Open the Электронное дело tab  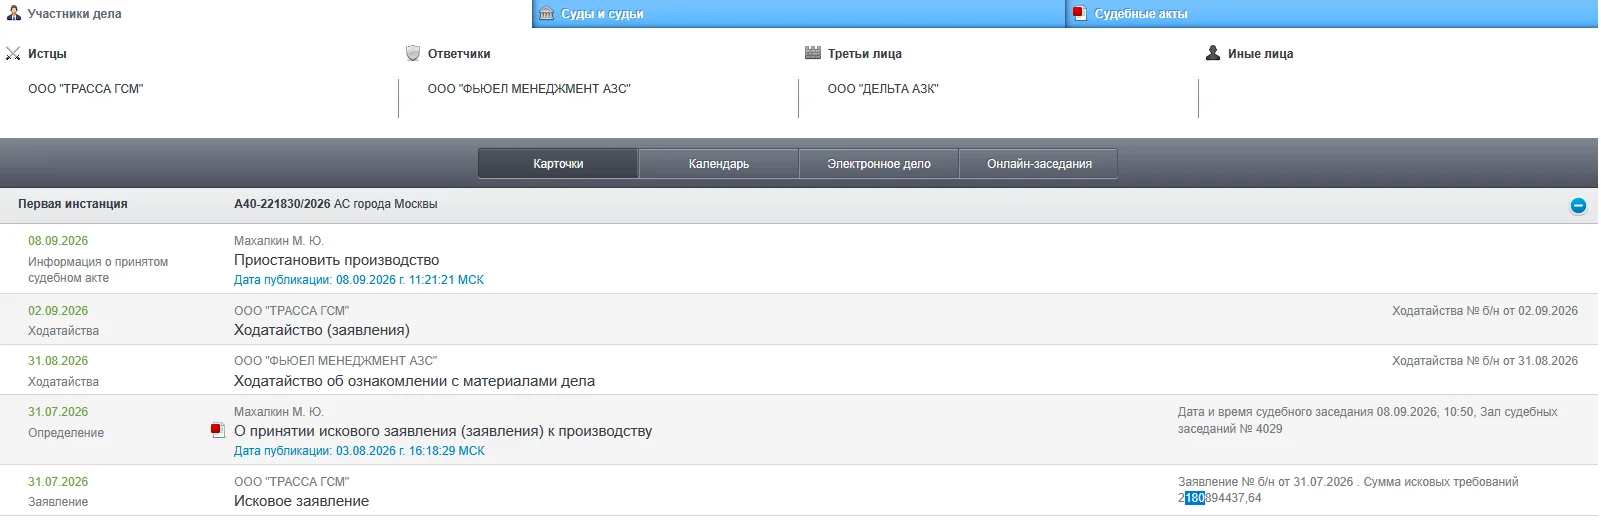click(879, 164)
